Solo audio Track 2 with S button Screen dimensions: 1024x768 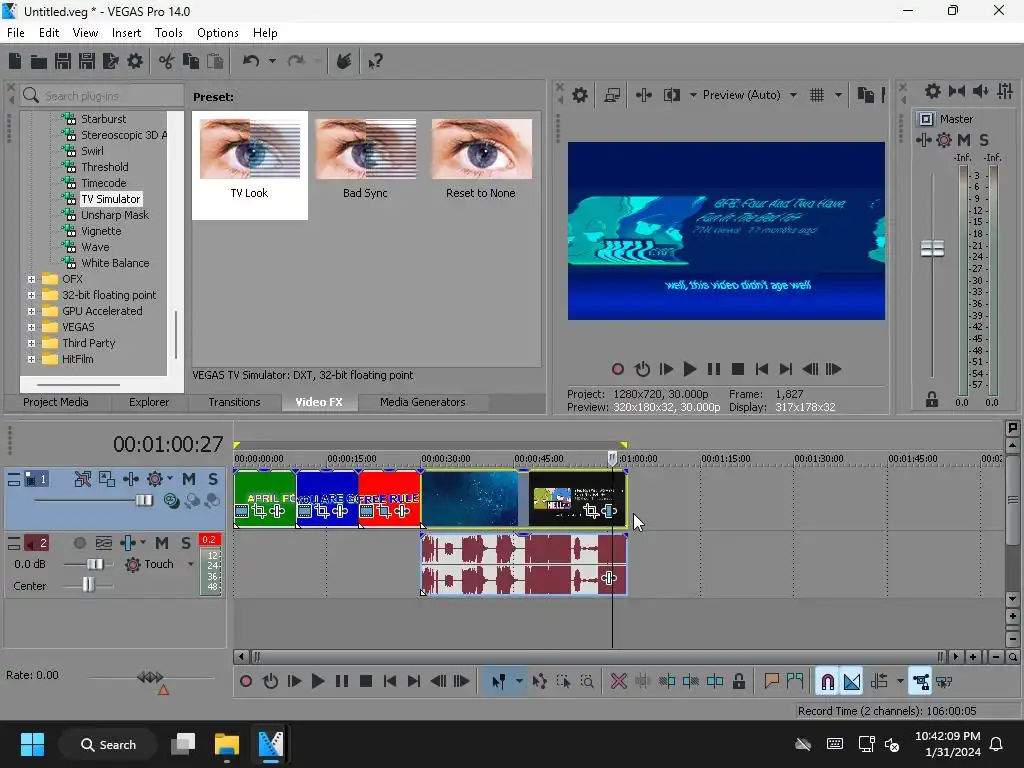click(x=186, y=543)
